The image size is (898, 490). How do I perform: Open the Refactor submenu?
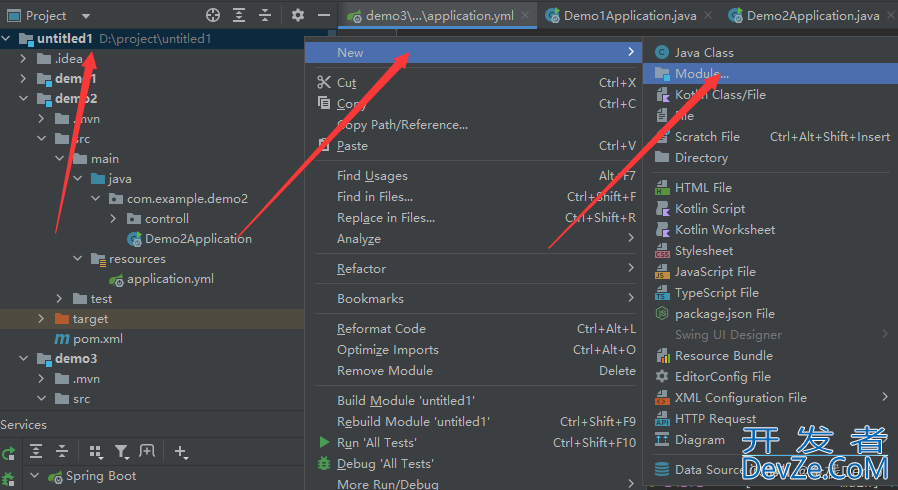(475, 268)
